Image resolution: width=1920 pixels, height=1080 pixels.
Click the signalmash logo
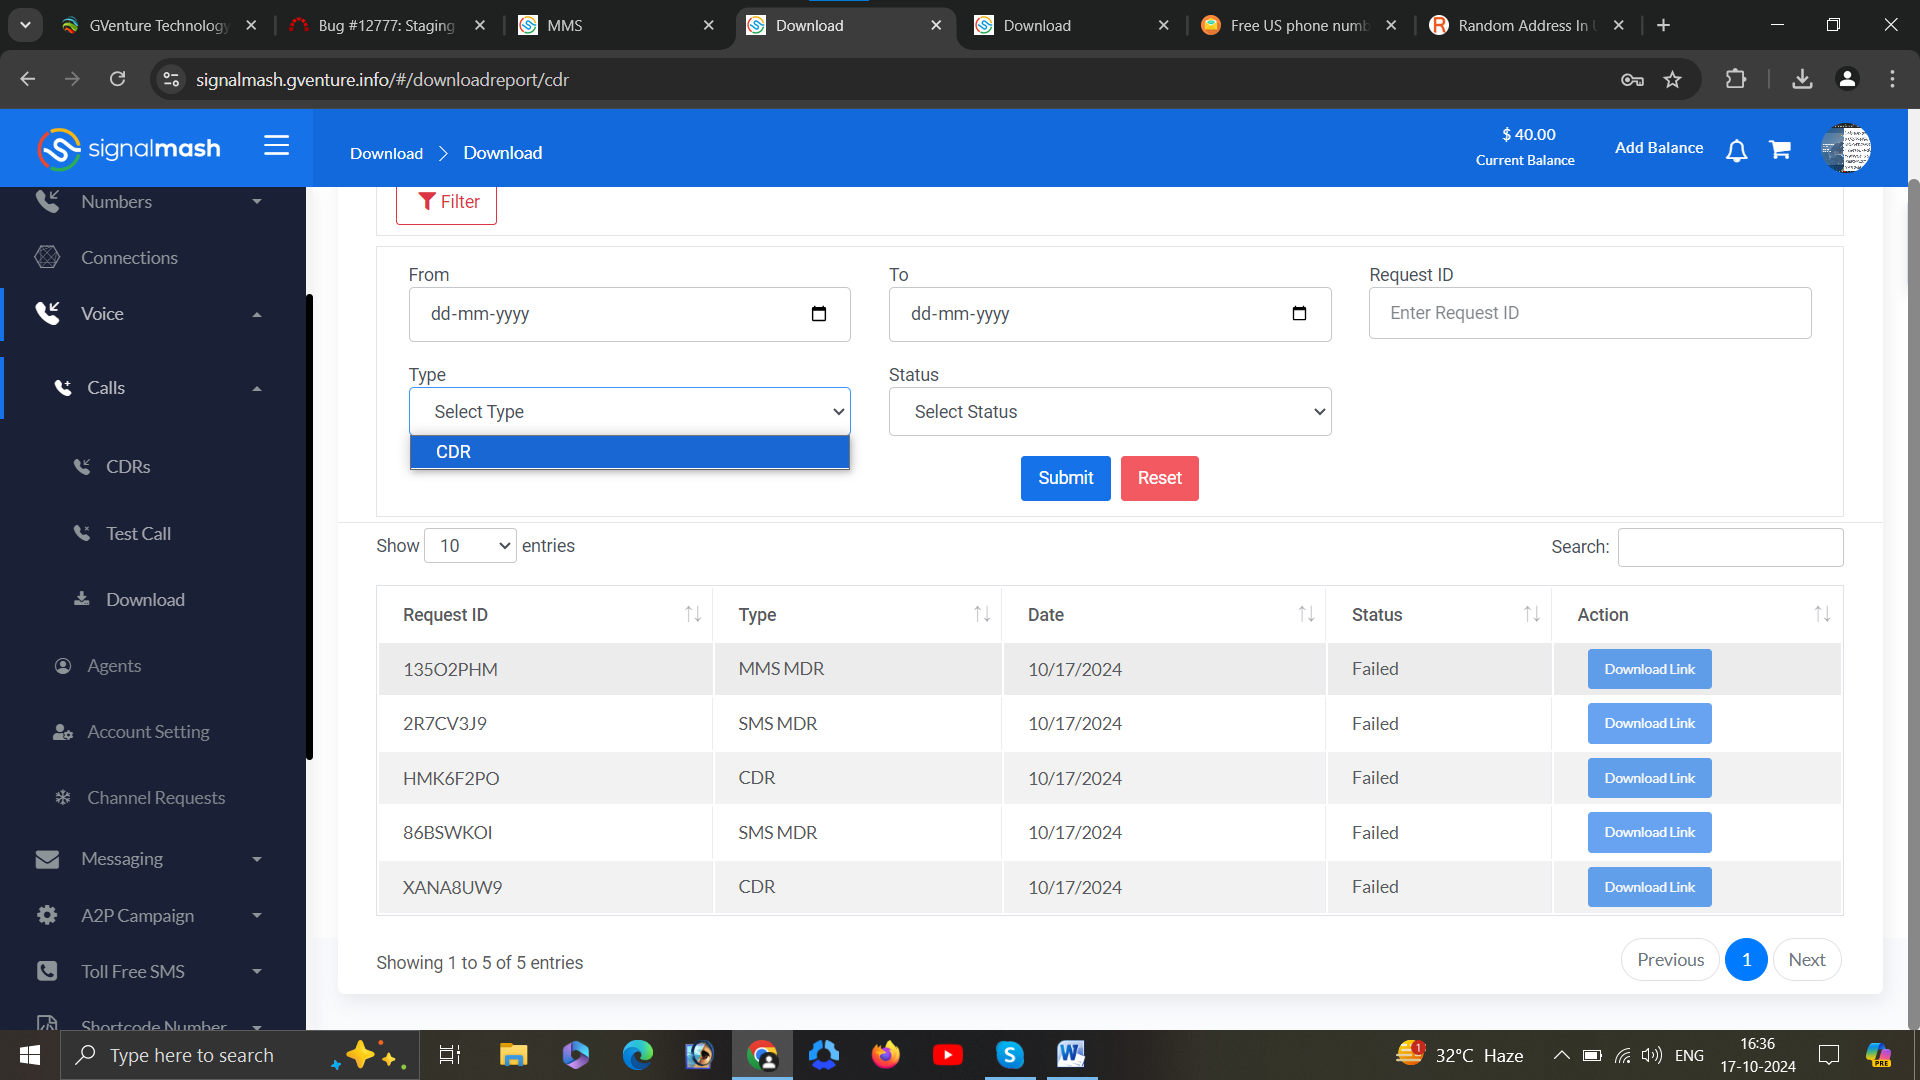point(129,149)
